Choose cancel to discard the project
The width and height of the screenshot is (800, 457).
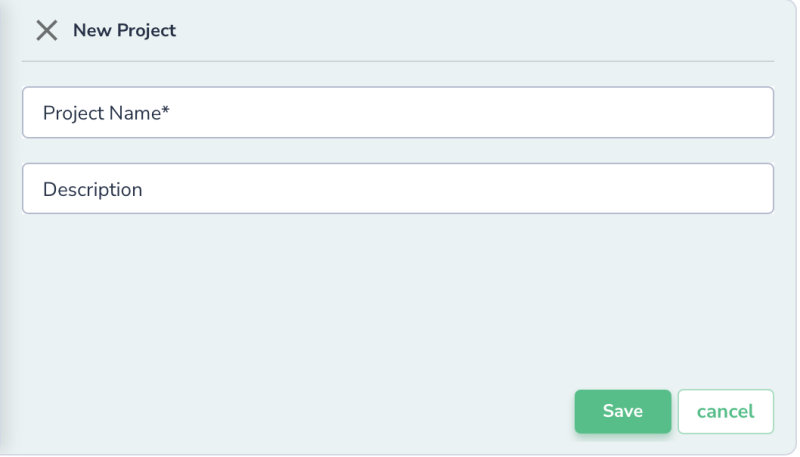(725, 411)
